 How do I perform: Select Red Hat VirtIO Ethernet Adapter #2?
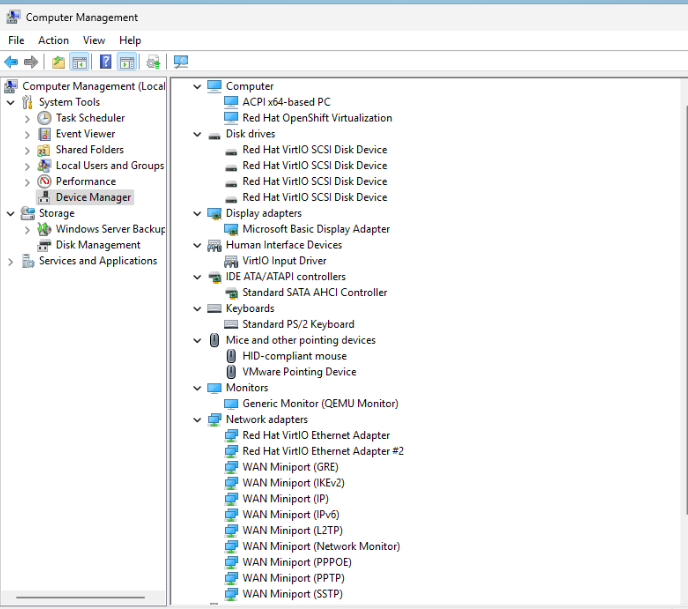point(323,451)
